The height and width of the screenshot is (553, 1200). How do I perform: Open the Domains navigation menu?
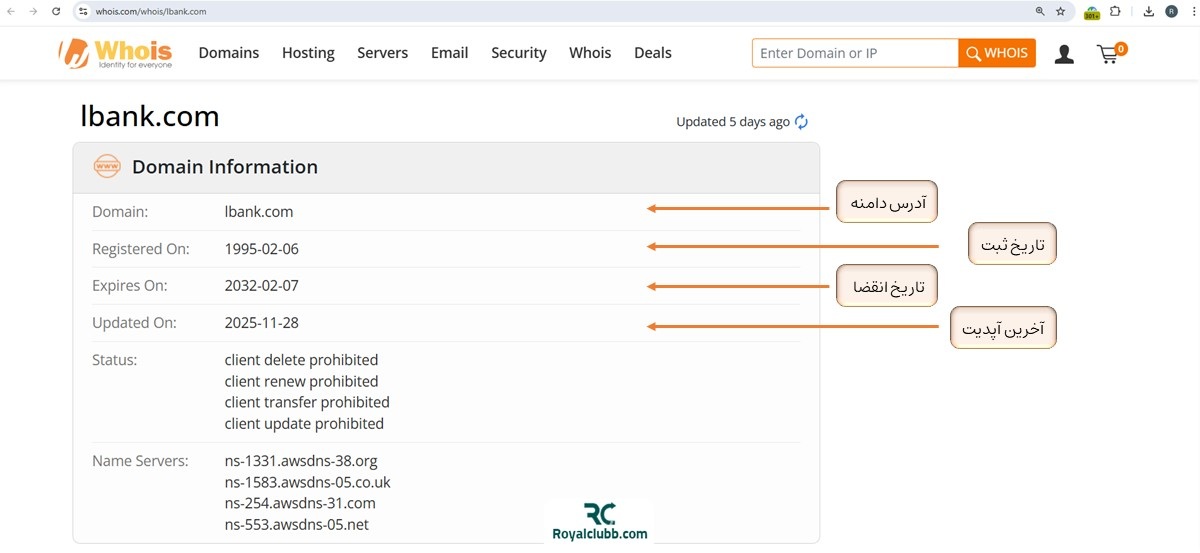228,53
